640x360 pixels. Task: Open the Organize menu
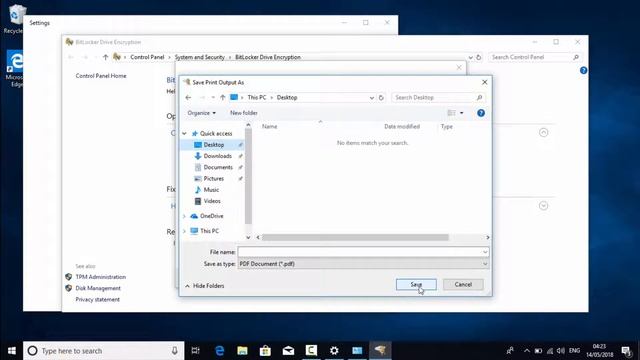click(202, 113)
